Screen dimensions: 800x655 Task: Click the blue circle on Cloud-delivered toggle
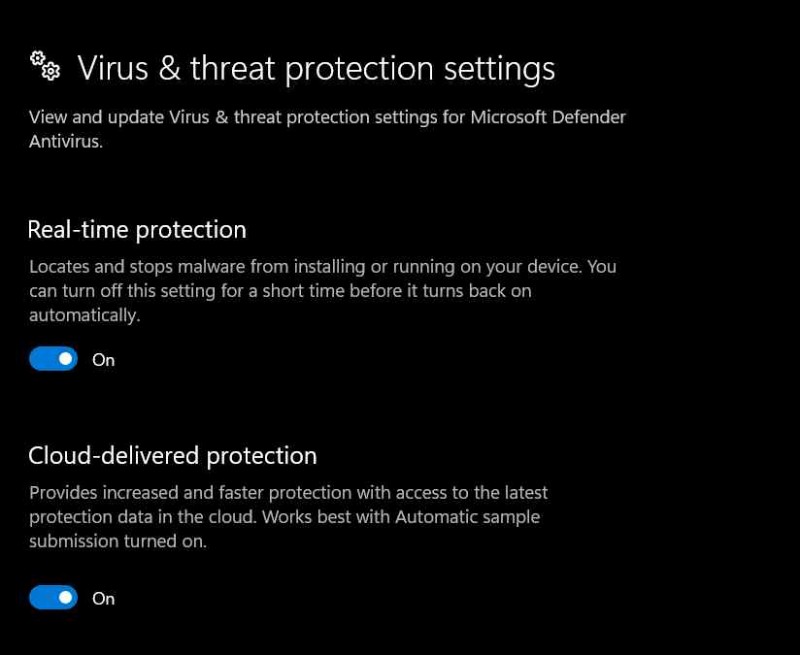pyautogui.click(x=64, y=597)
